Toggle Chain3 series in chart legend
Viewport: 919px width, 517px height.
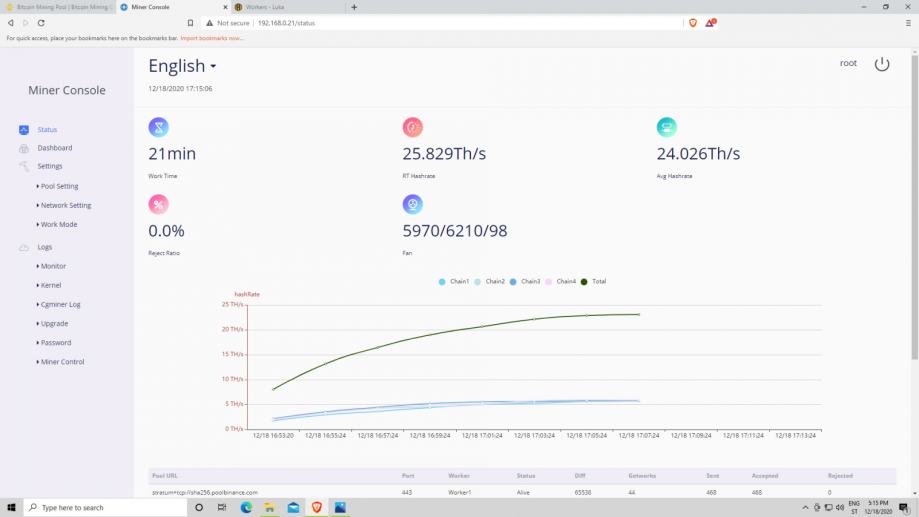(x=525, y=281)
